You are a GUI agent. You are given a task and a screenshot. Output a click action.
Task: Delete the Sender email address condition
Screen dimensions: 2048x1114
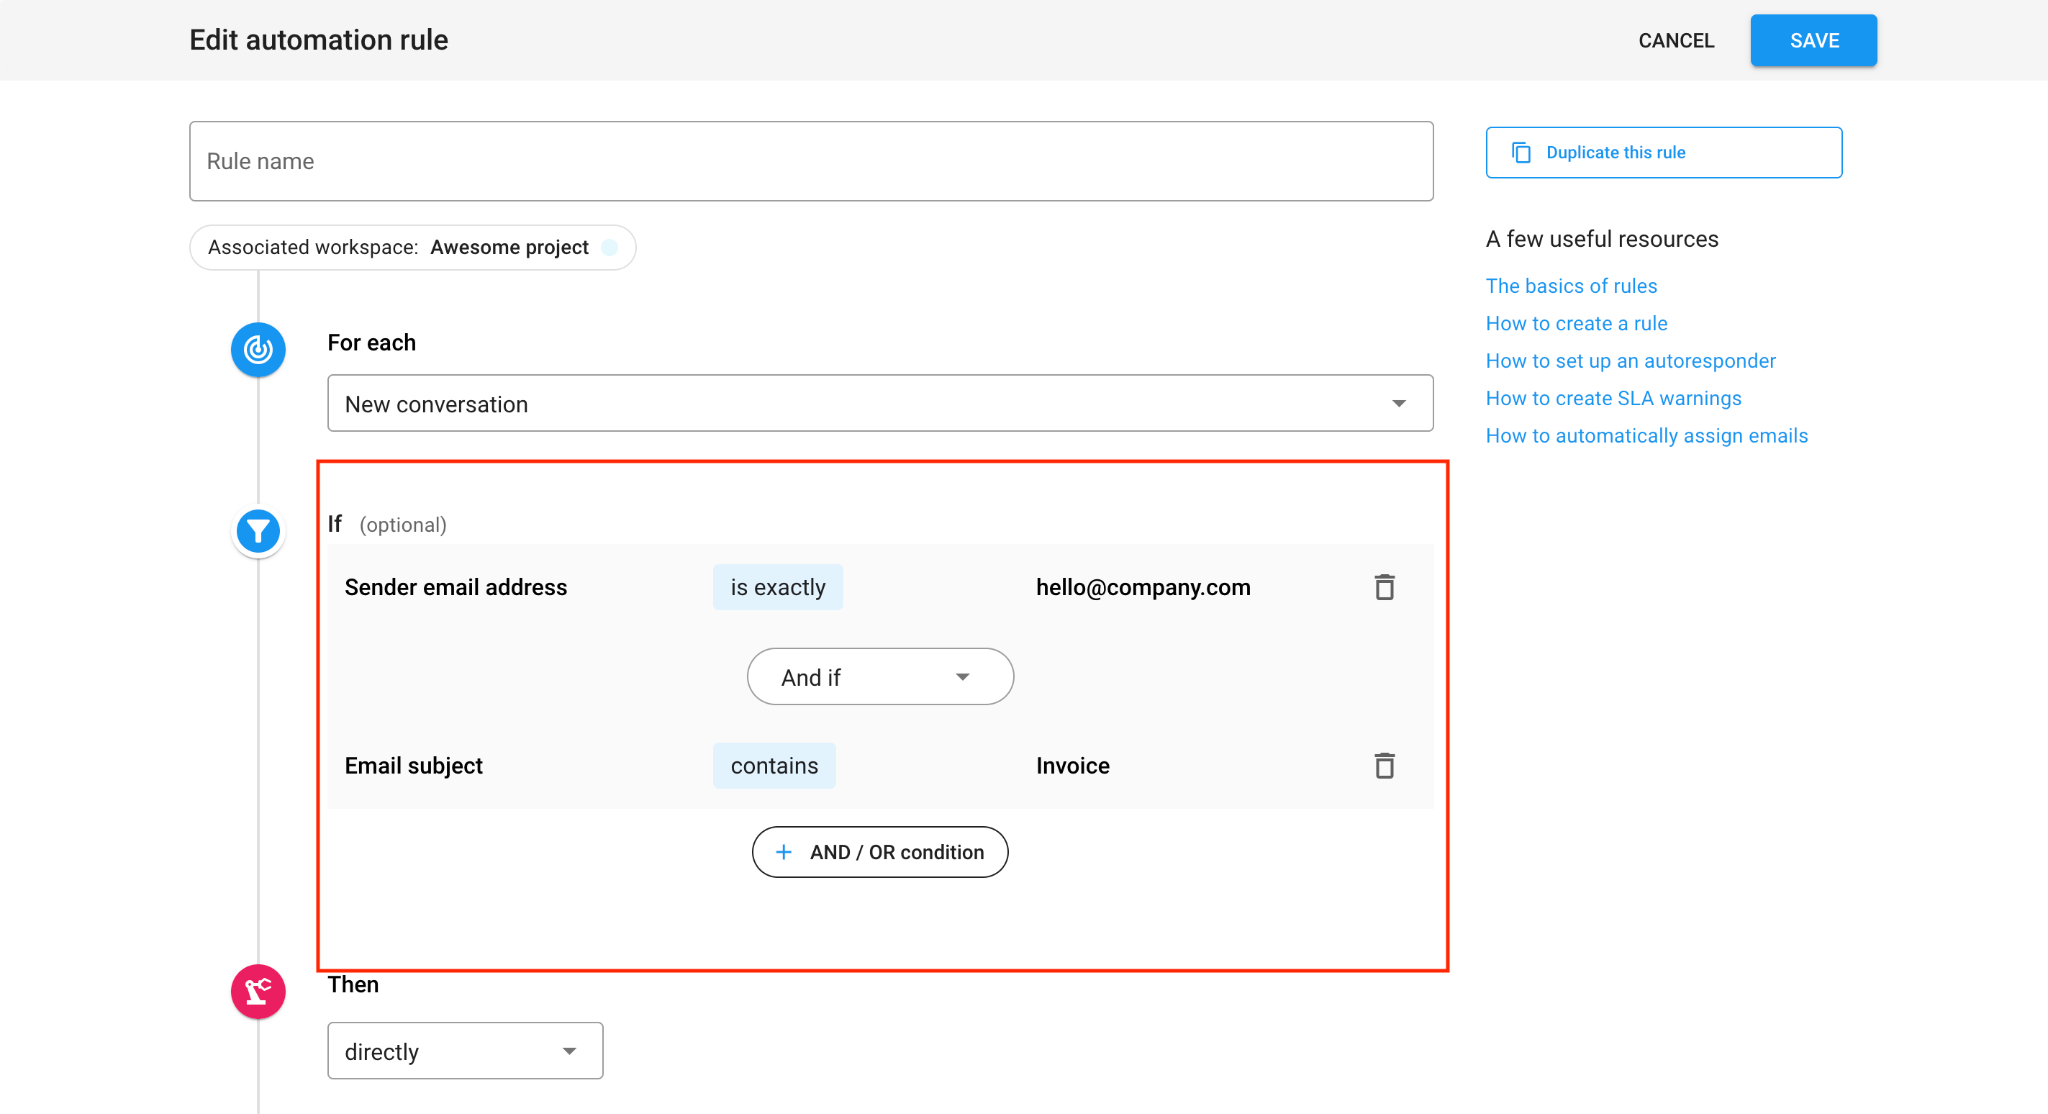(1384, 587)
